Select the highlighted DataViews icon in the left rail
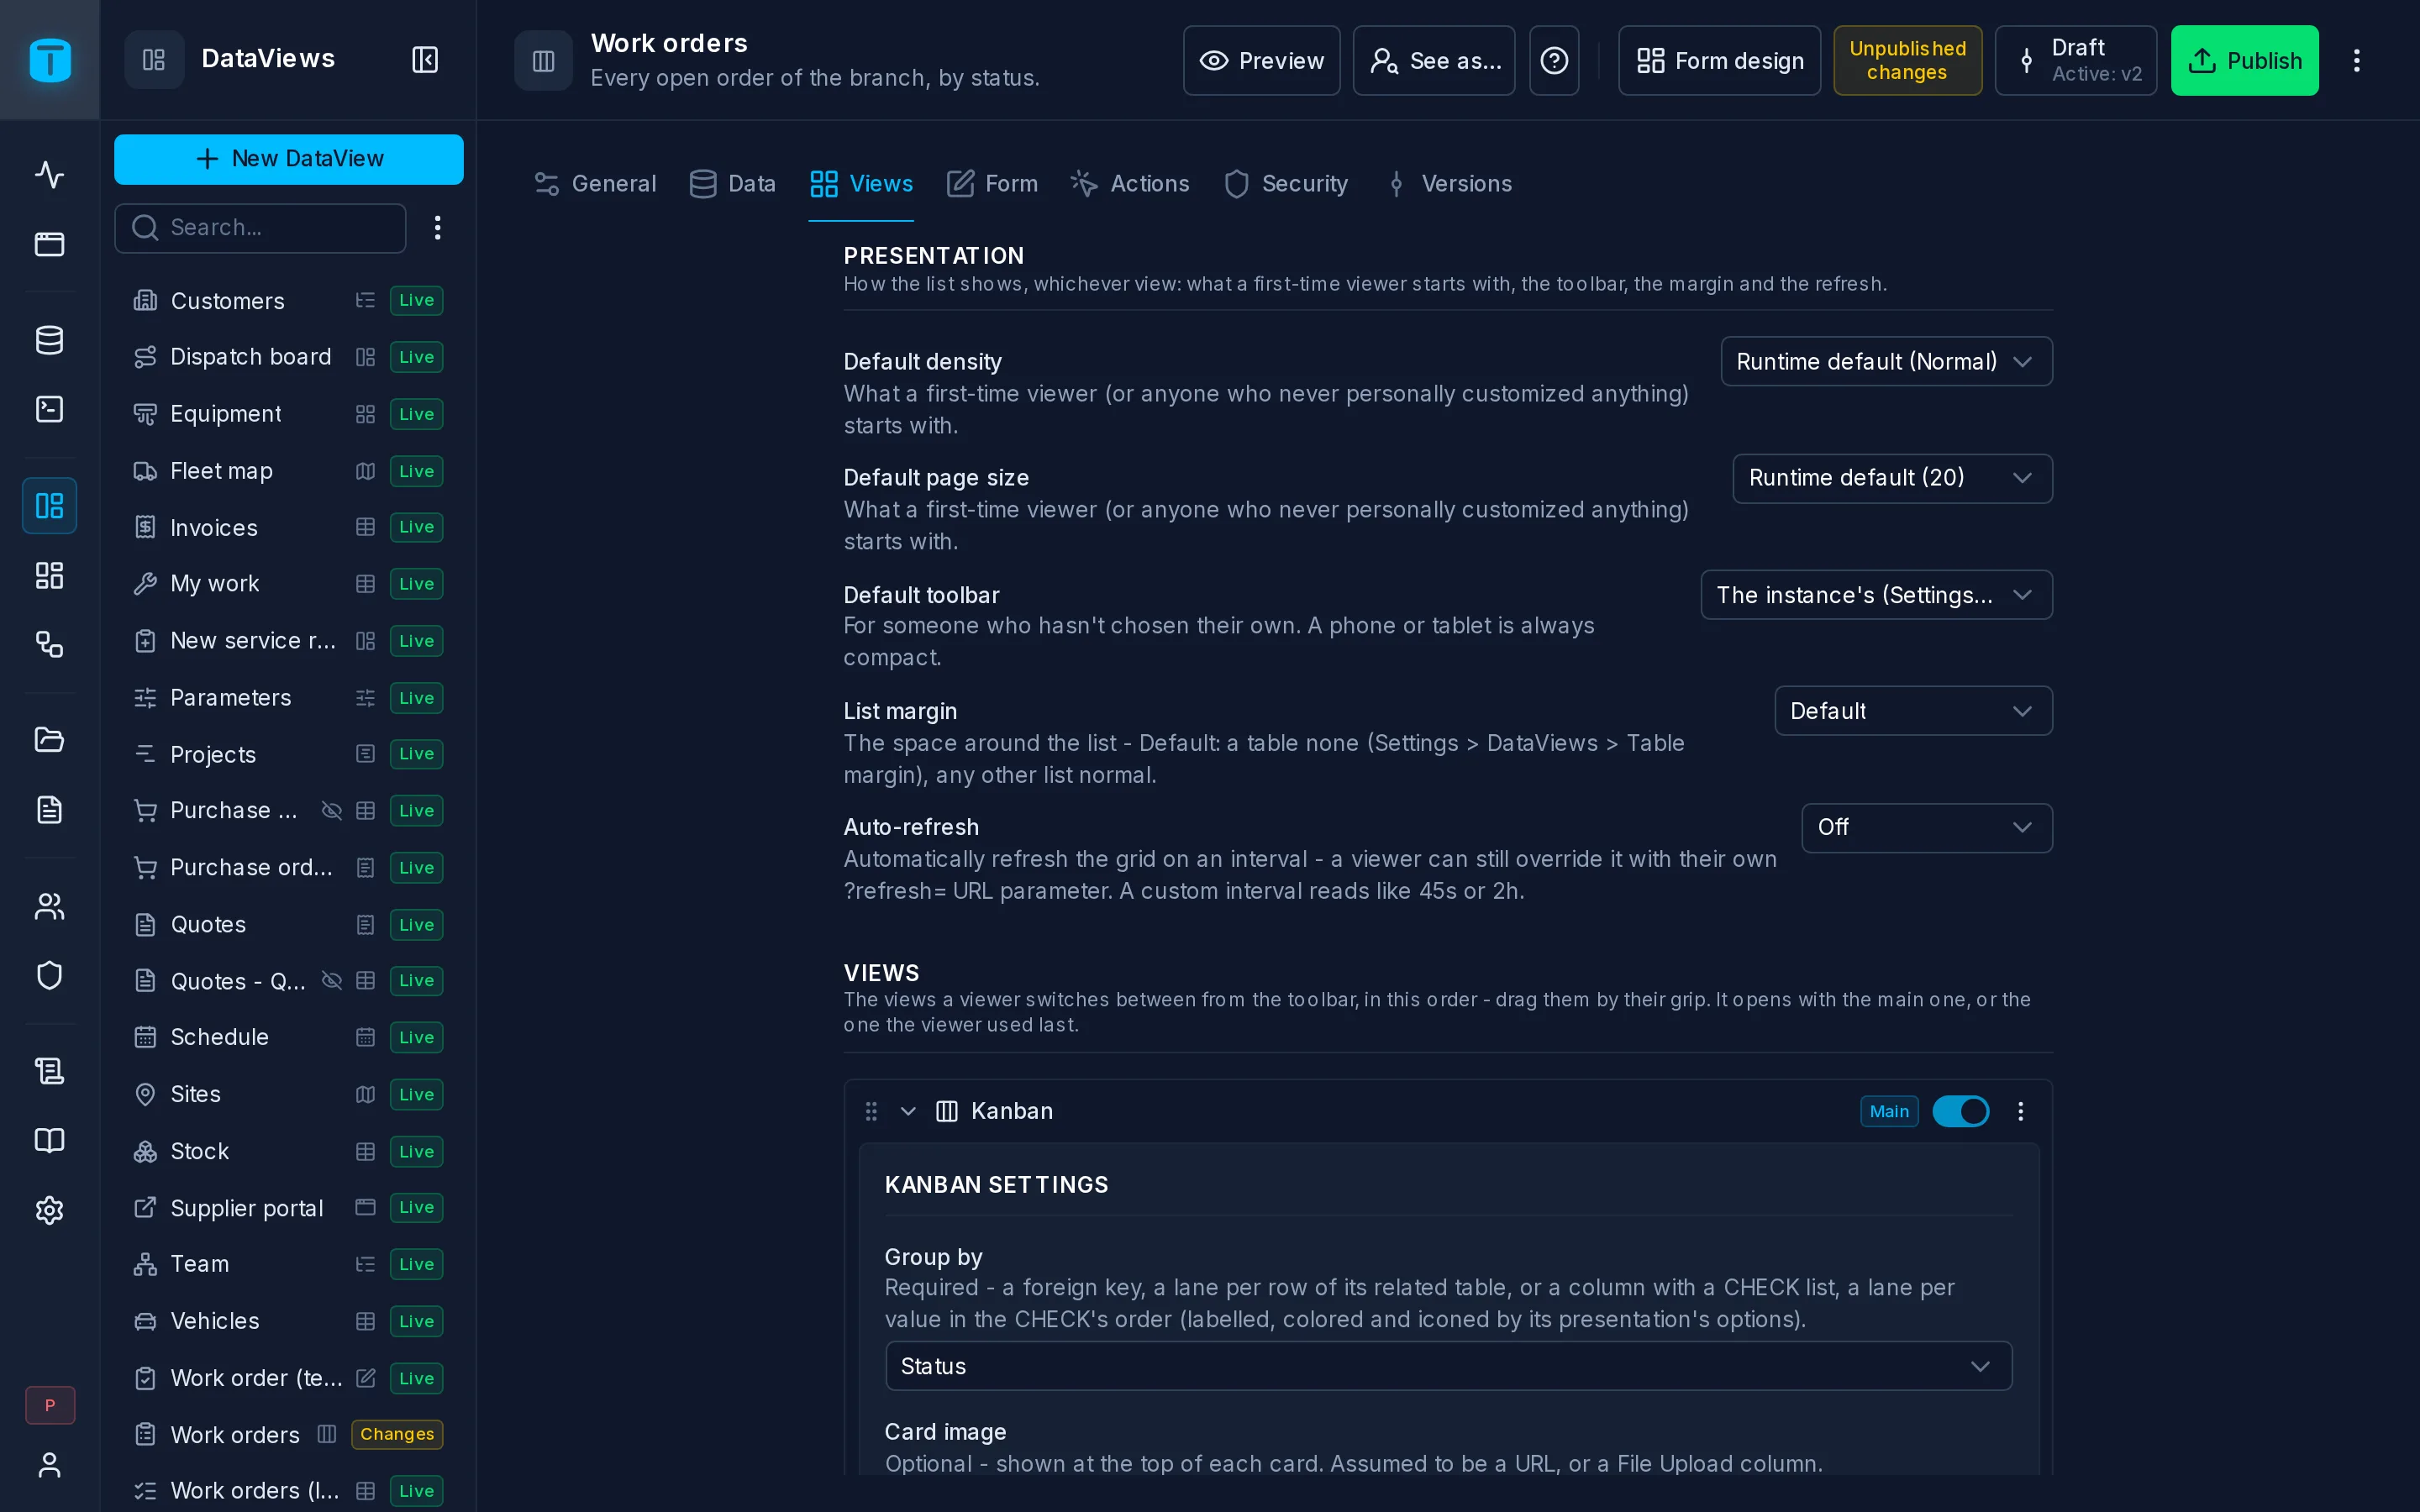The height and width of the screenshot is (1512, 2420). click(49, 505)
